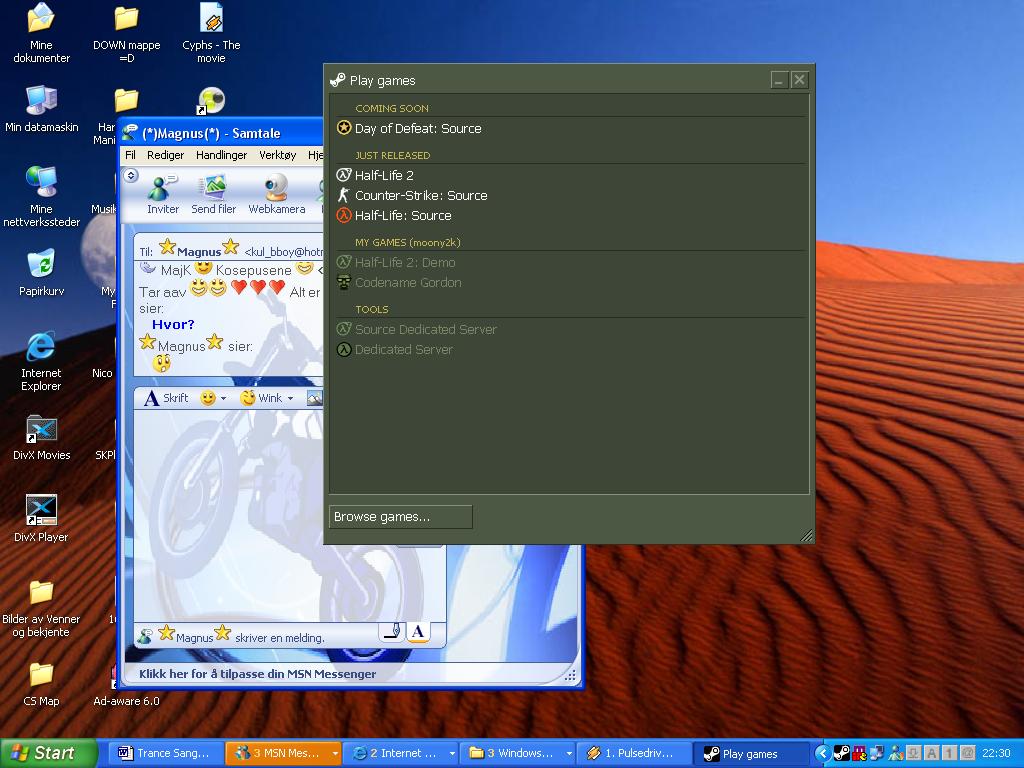Open Skrift font settings in chat
The height and width of the screenshot is (768, 1024).
(x=167, y=398)
